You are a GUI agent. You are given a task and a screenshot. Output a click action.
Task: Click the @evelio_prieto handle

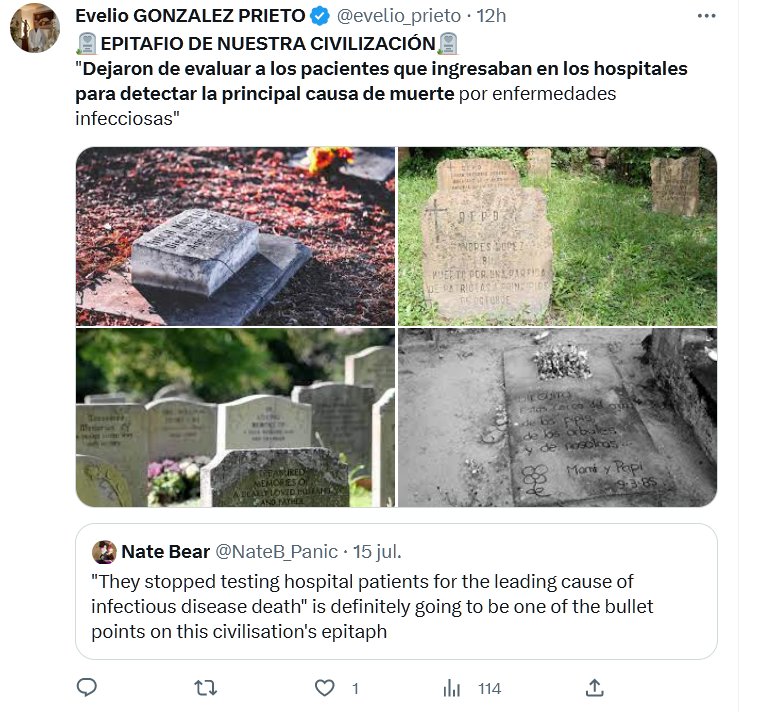398,16
